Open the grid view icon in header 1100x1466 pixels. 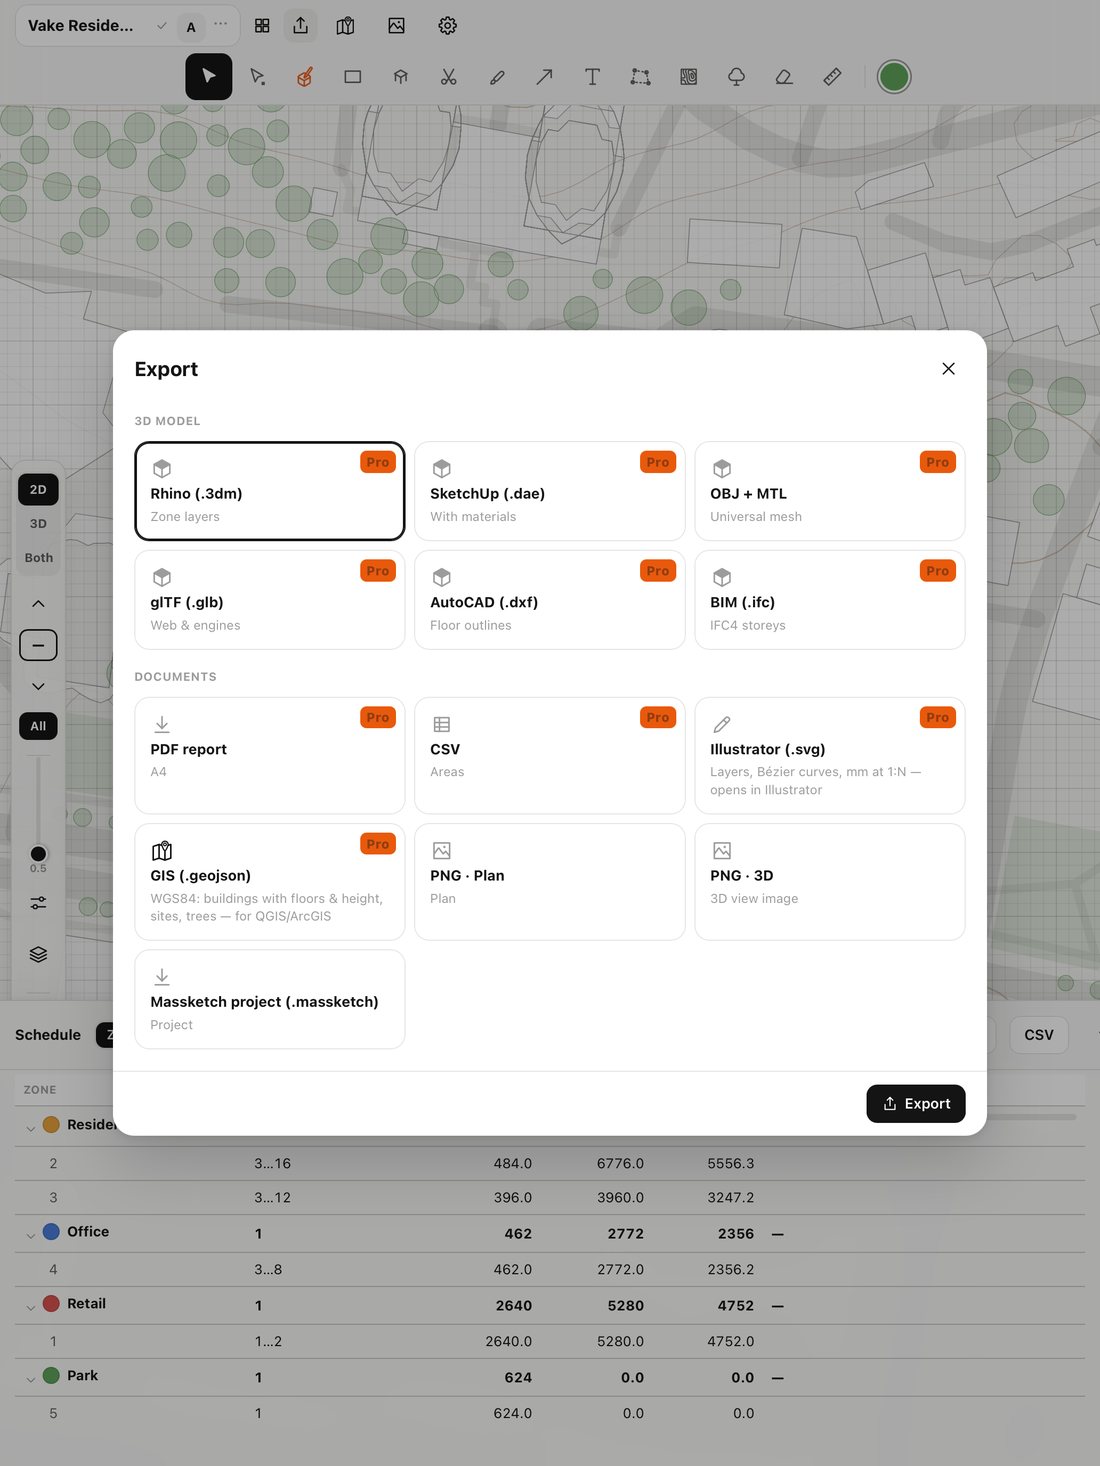(x=262, y=26)
